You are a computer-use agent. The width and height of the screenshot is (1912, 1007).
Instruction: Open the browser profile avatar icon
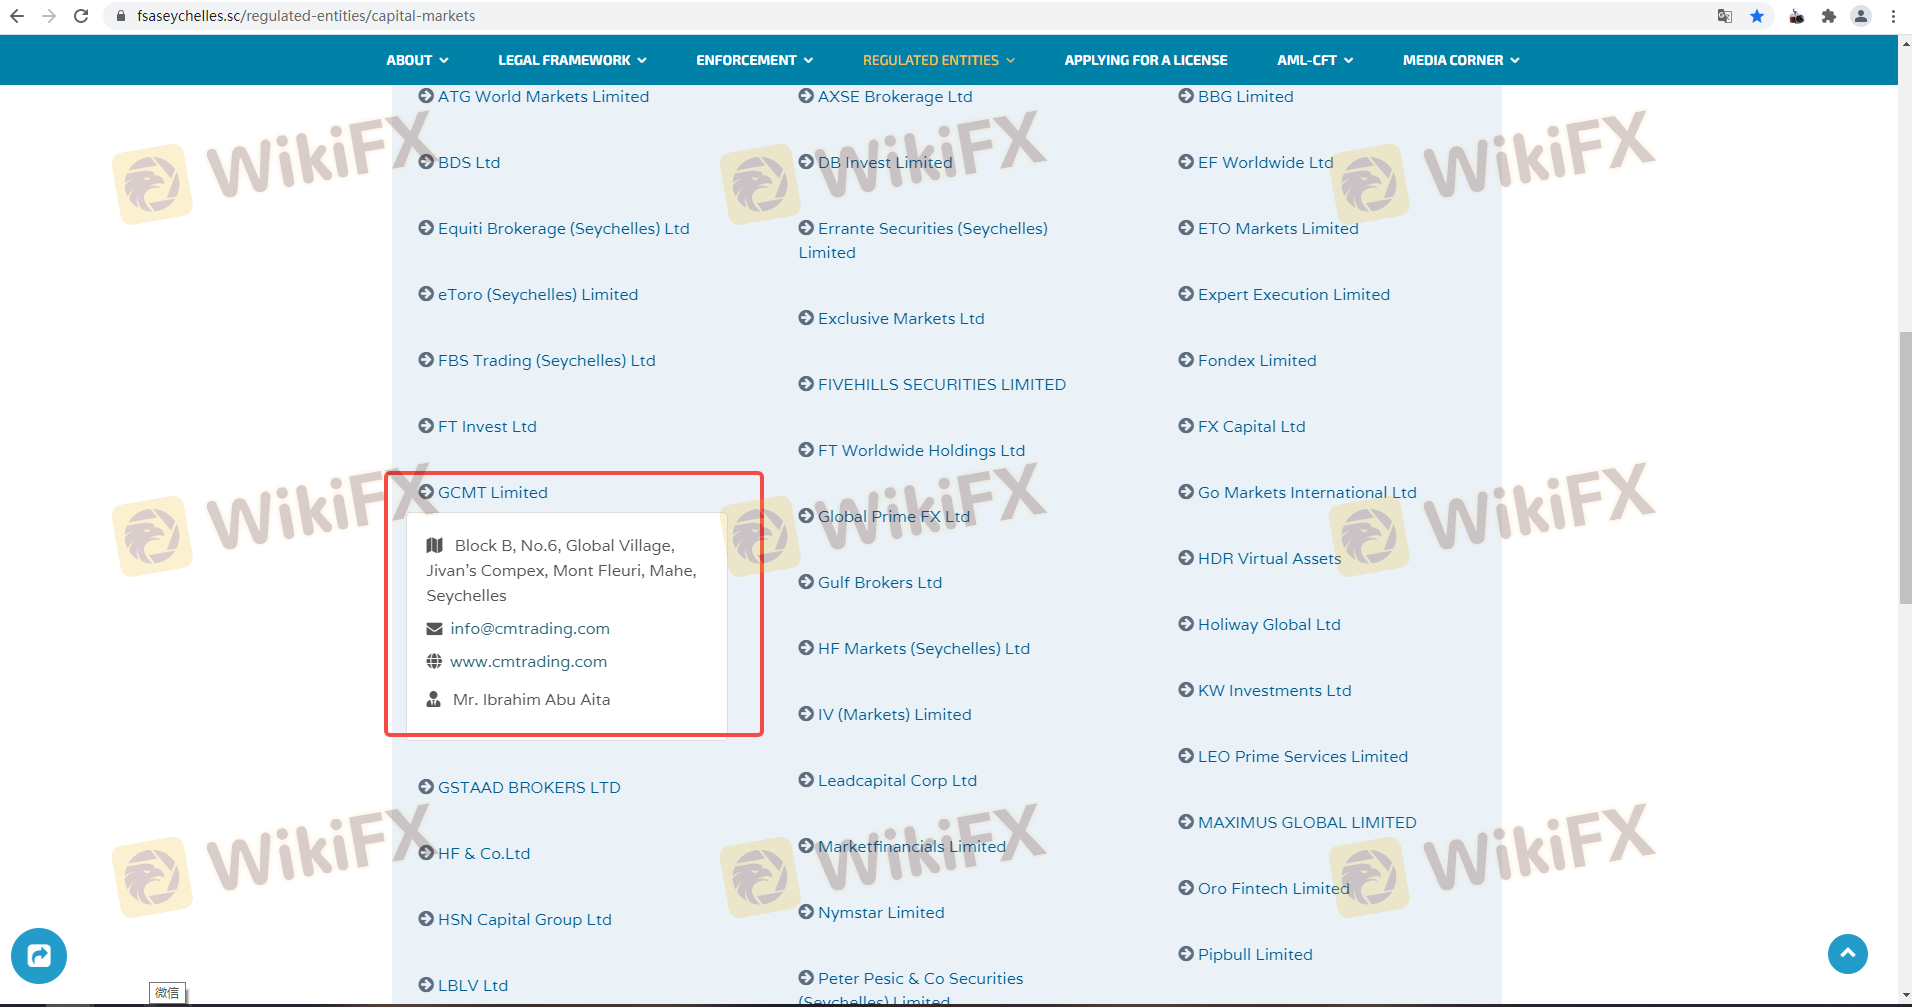coord(1861,16)
